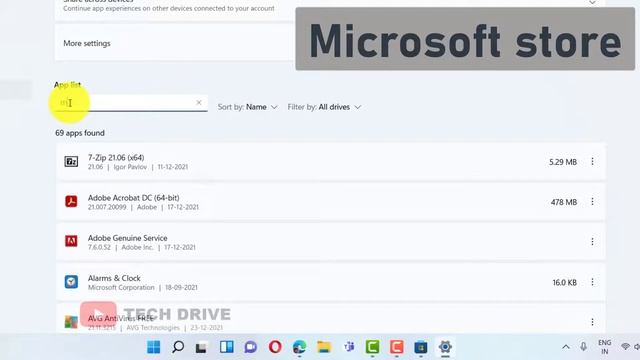Select the Adobe Genuine Service name
Screen dimensions: 640x360
[x=127, y=238]
